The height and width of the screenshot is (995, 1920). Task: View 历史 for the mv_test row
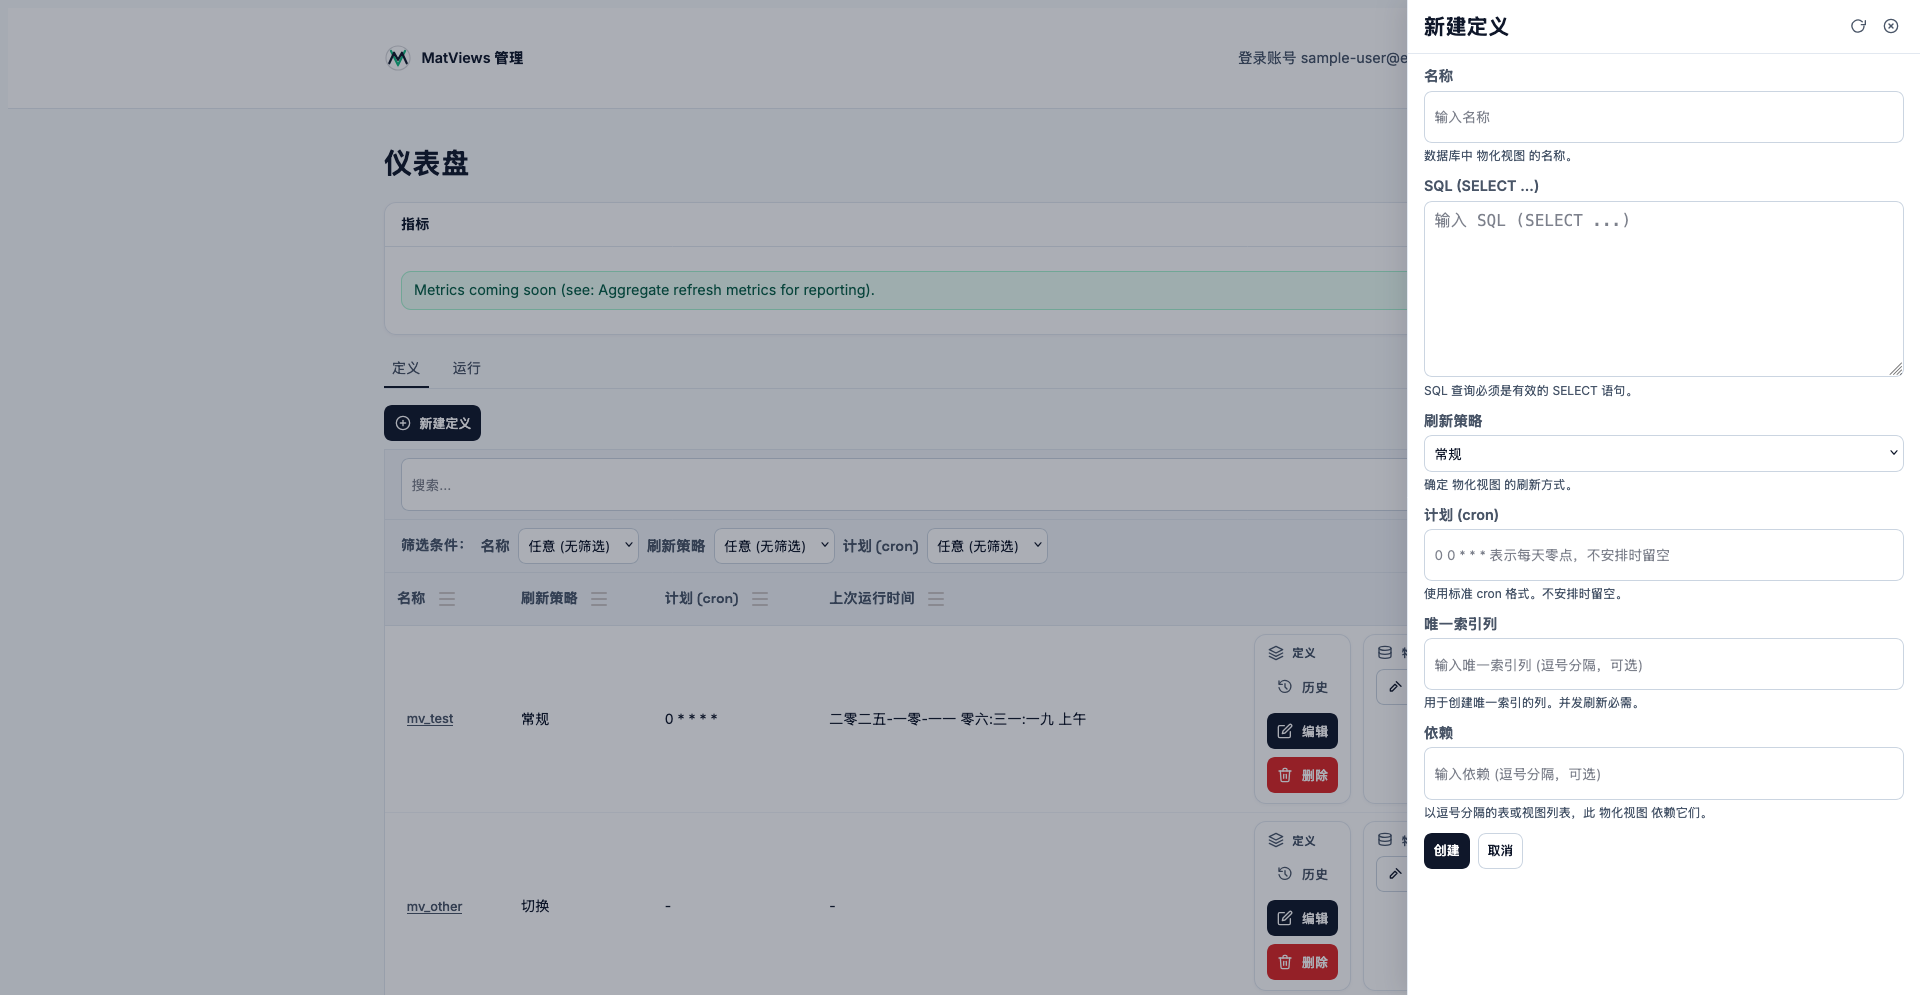coord(1302,688)
